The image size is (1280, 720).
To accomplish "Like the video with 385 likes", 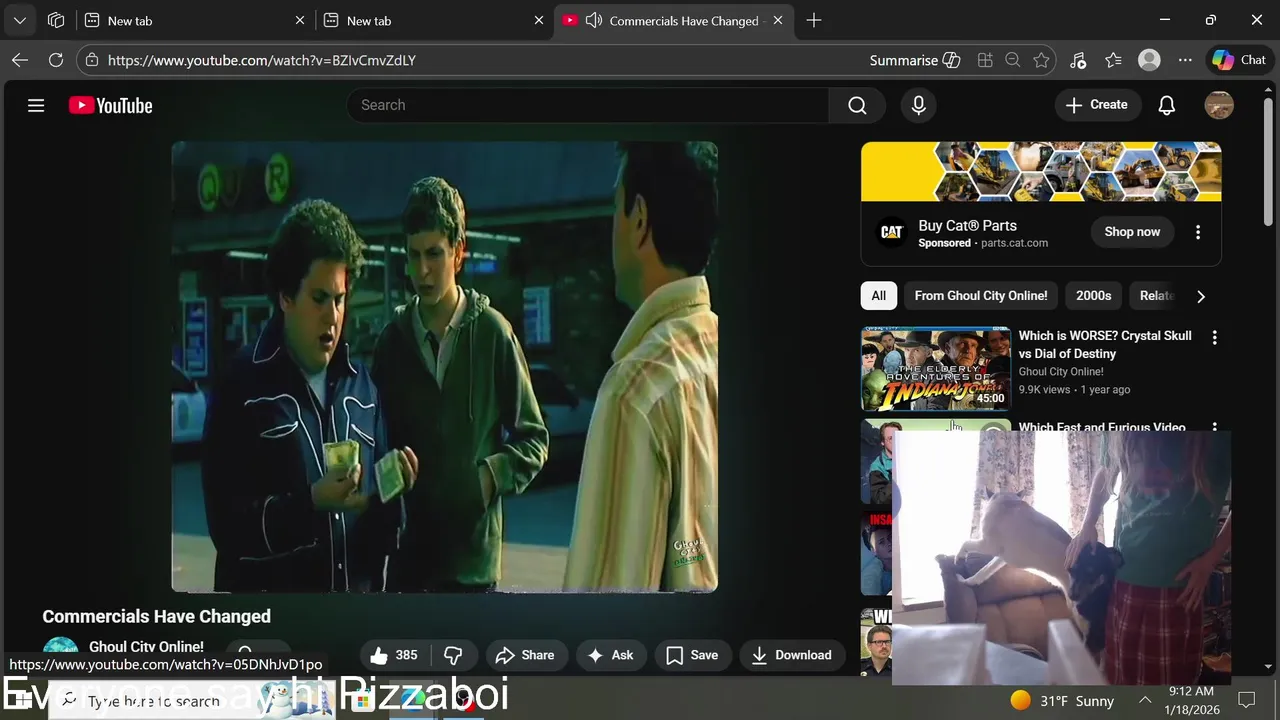I will (394, 655).
